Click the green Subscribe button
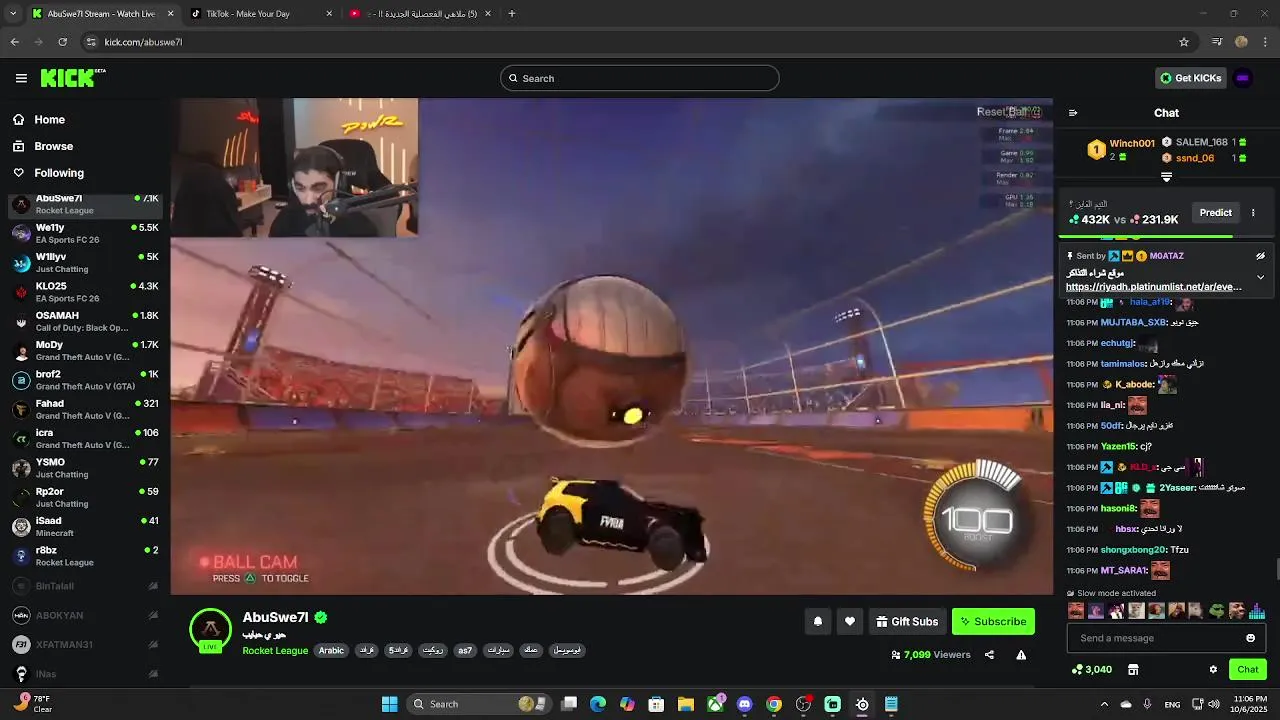This screenshot has width=1280, height=720. pyautogui.click(x=993, y=621)
